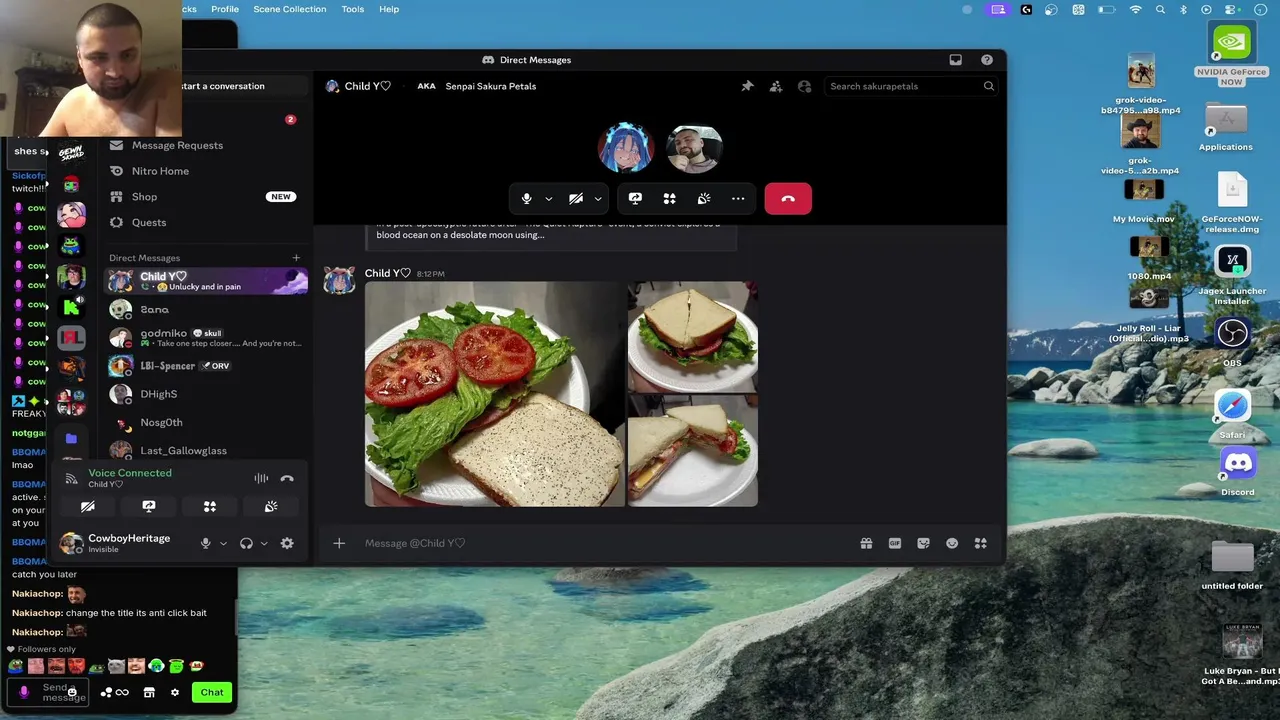Open the top-right sandwich photo
The width and height of the screenshot is (1280, 720).
pos(693,337)
